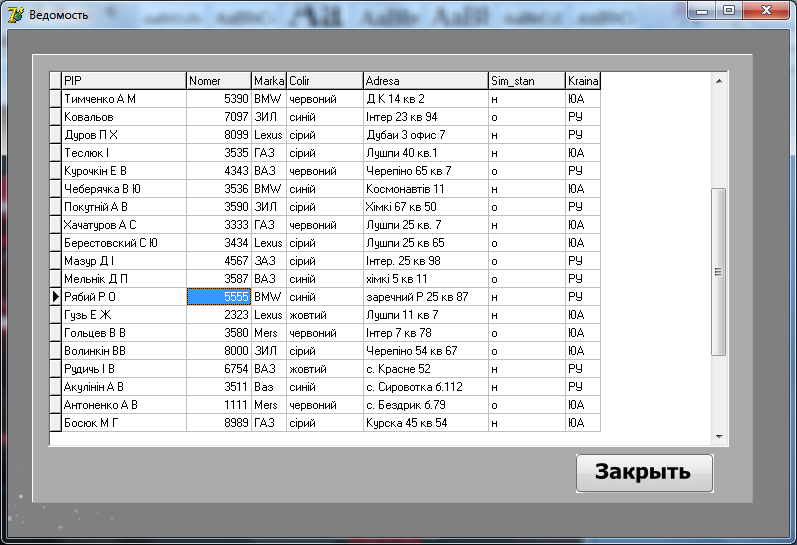Select the cell Рябий Р О

(124, 297)
